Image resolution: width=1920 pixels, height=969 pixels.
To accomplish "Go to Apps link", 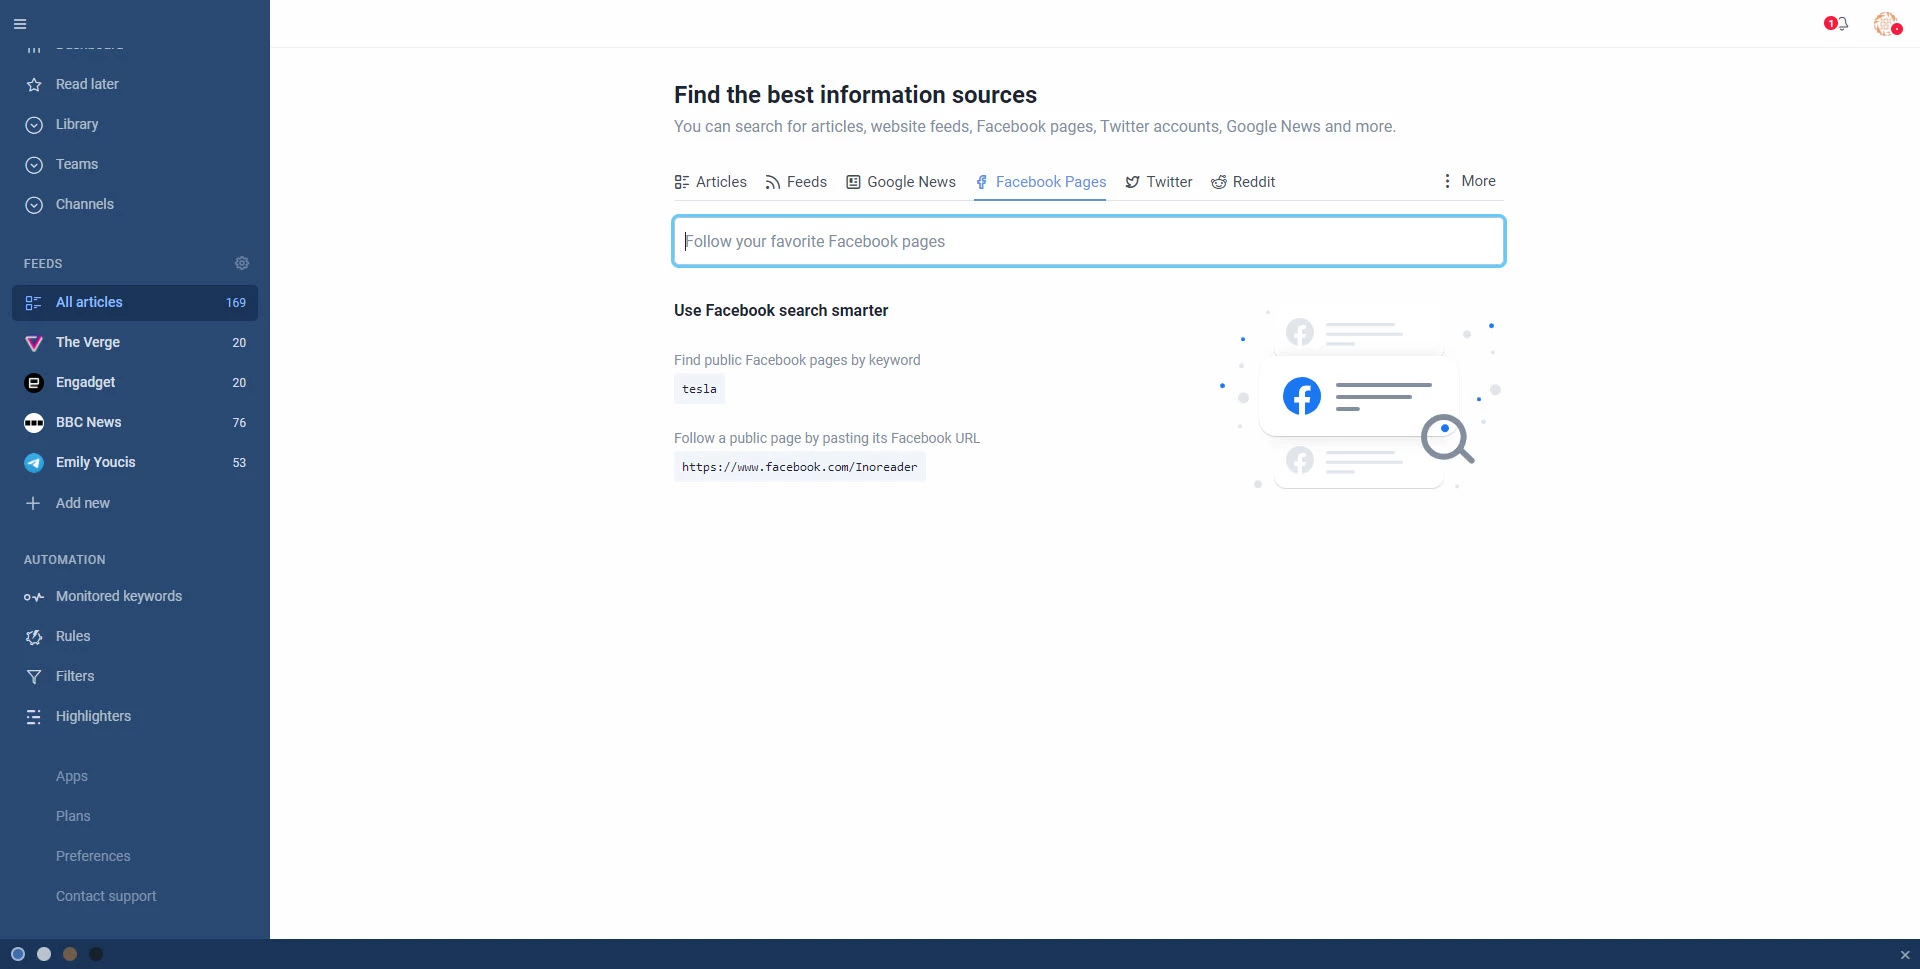I will tap(72, 776).
